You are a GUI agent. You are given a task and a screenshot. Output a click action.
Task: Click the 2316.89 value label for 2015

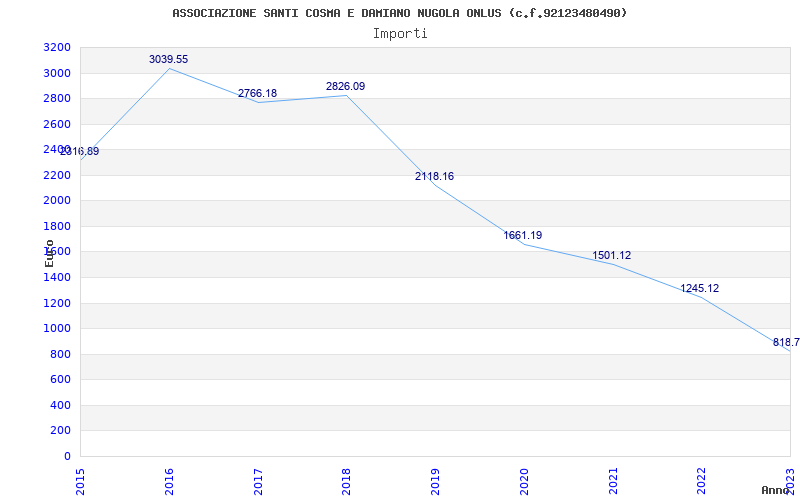click(80, 152)
